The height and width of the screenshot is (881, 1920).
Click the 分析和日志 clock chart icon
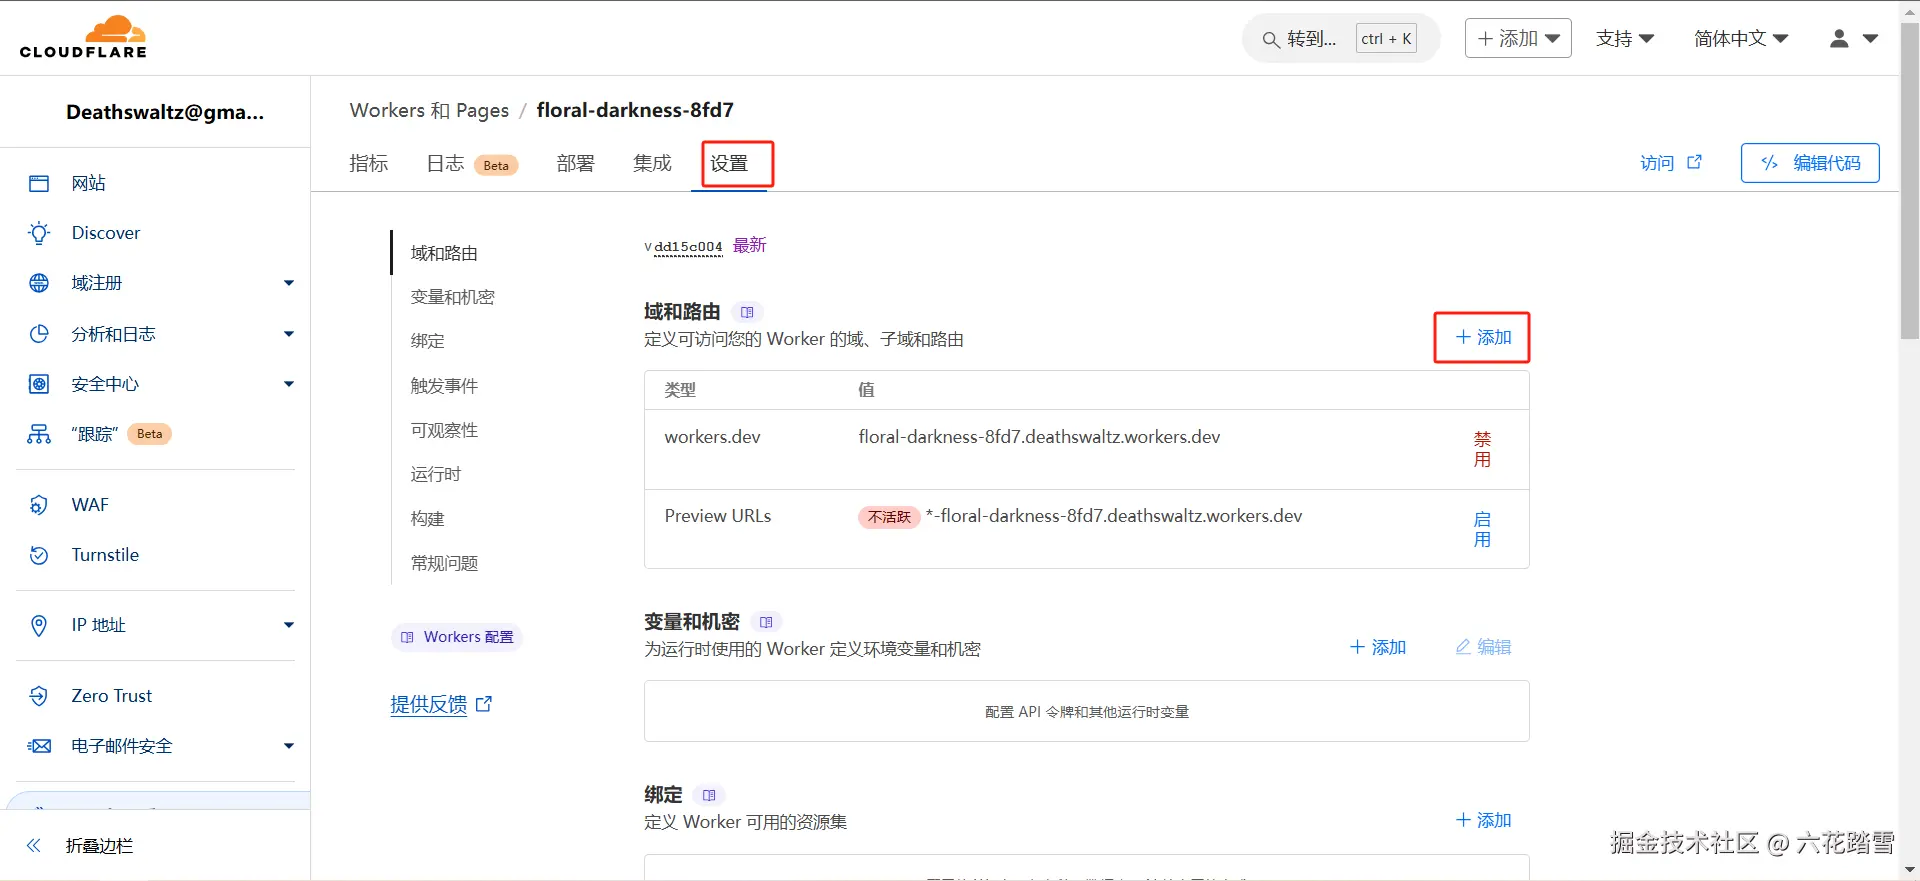[39, 334]
